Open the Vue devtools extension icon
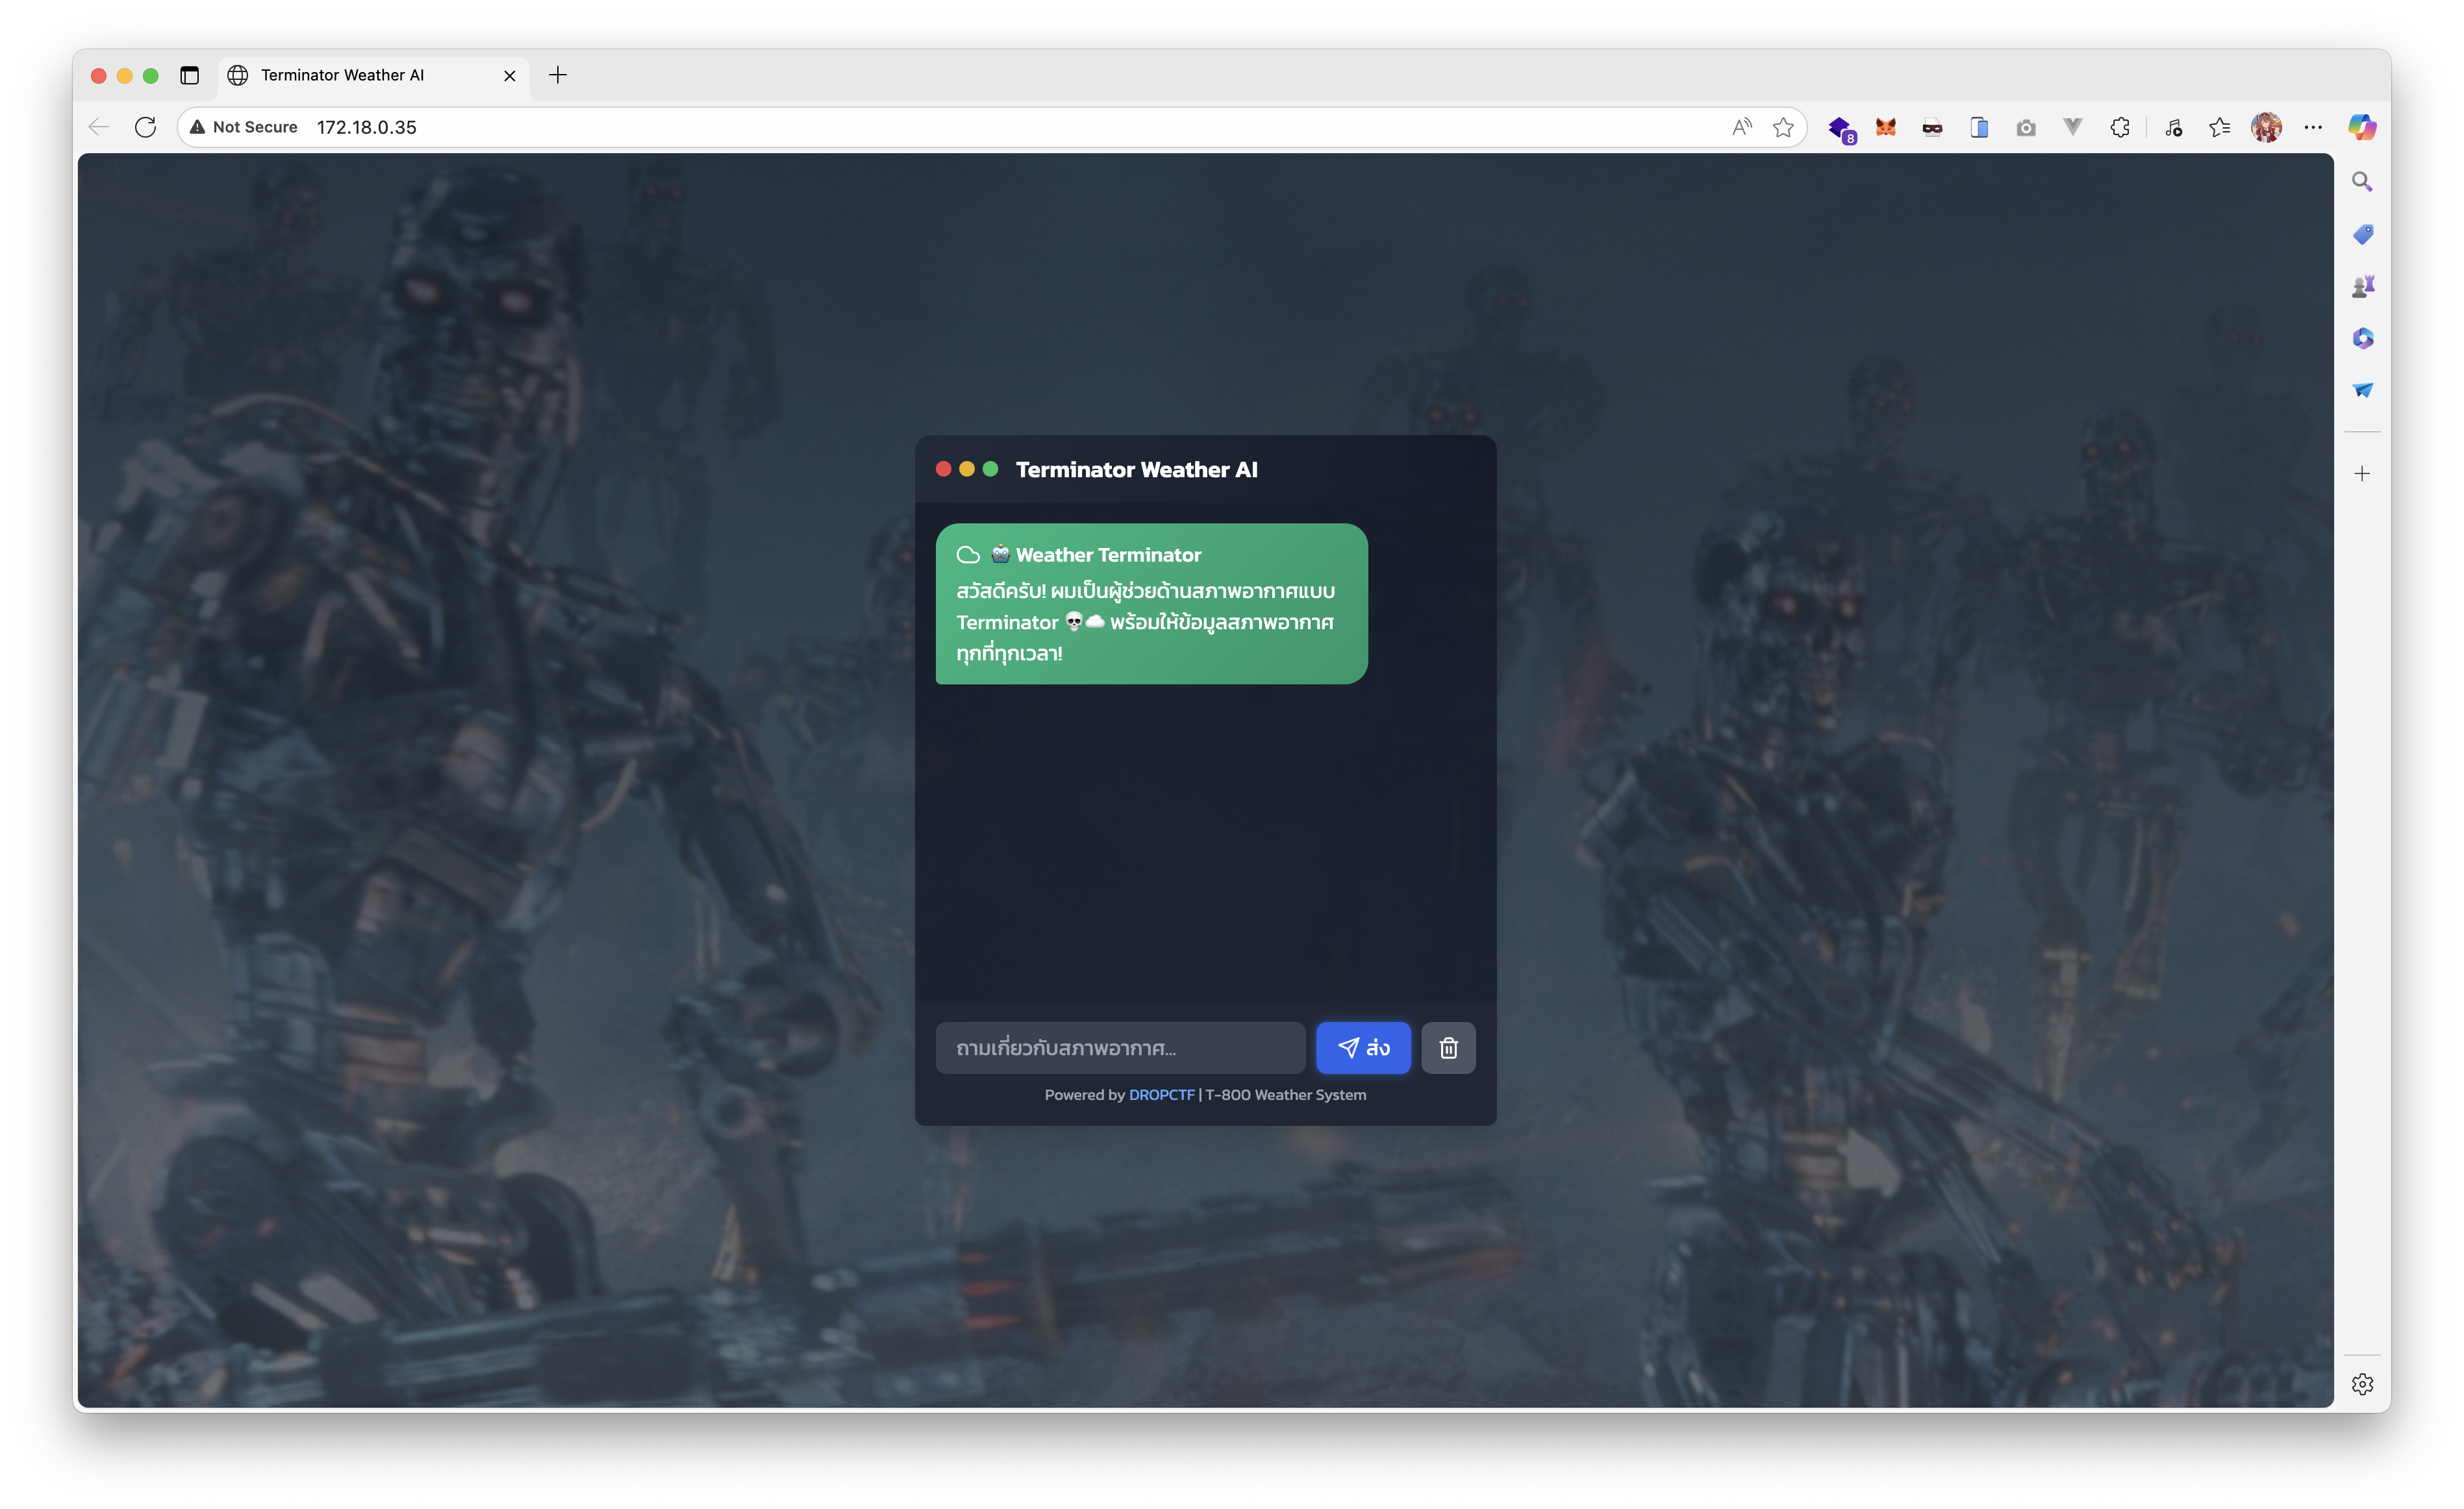Image resolution: width=2464 pixels, height=1509 pixels. 2072,127
